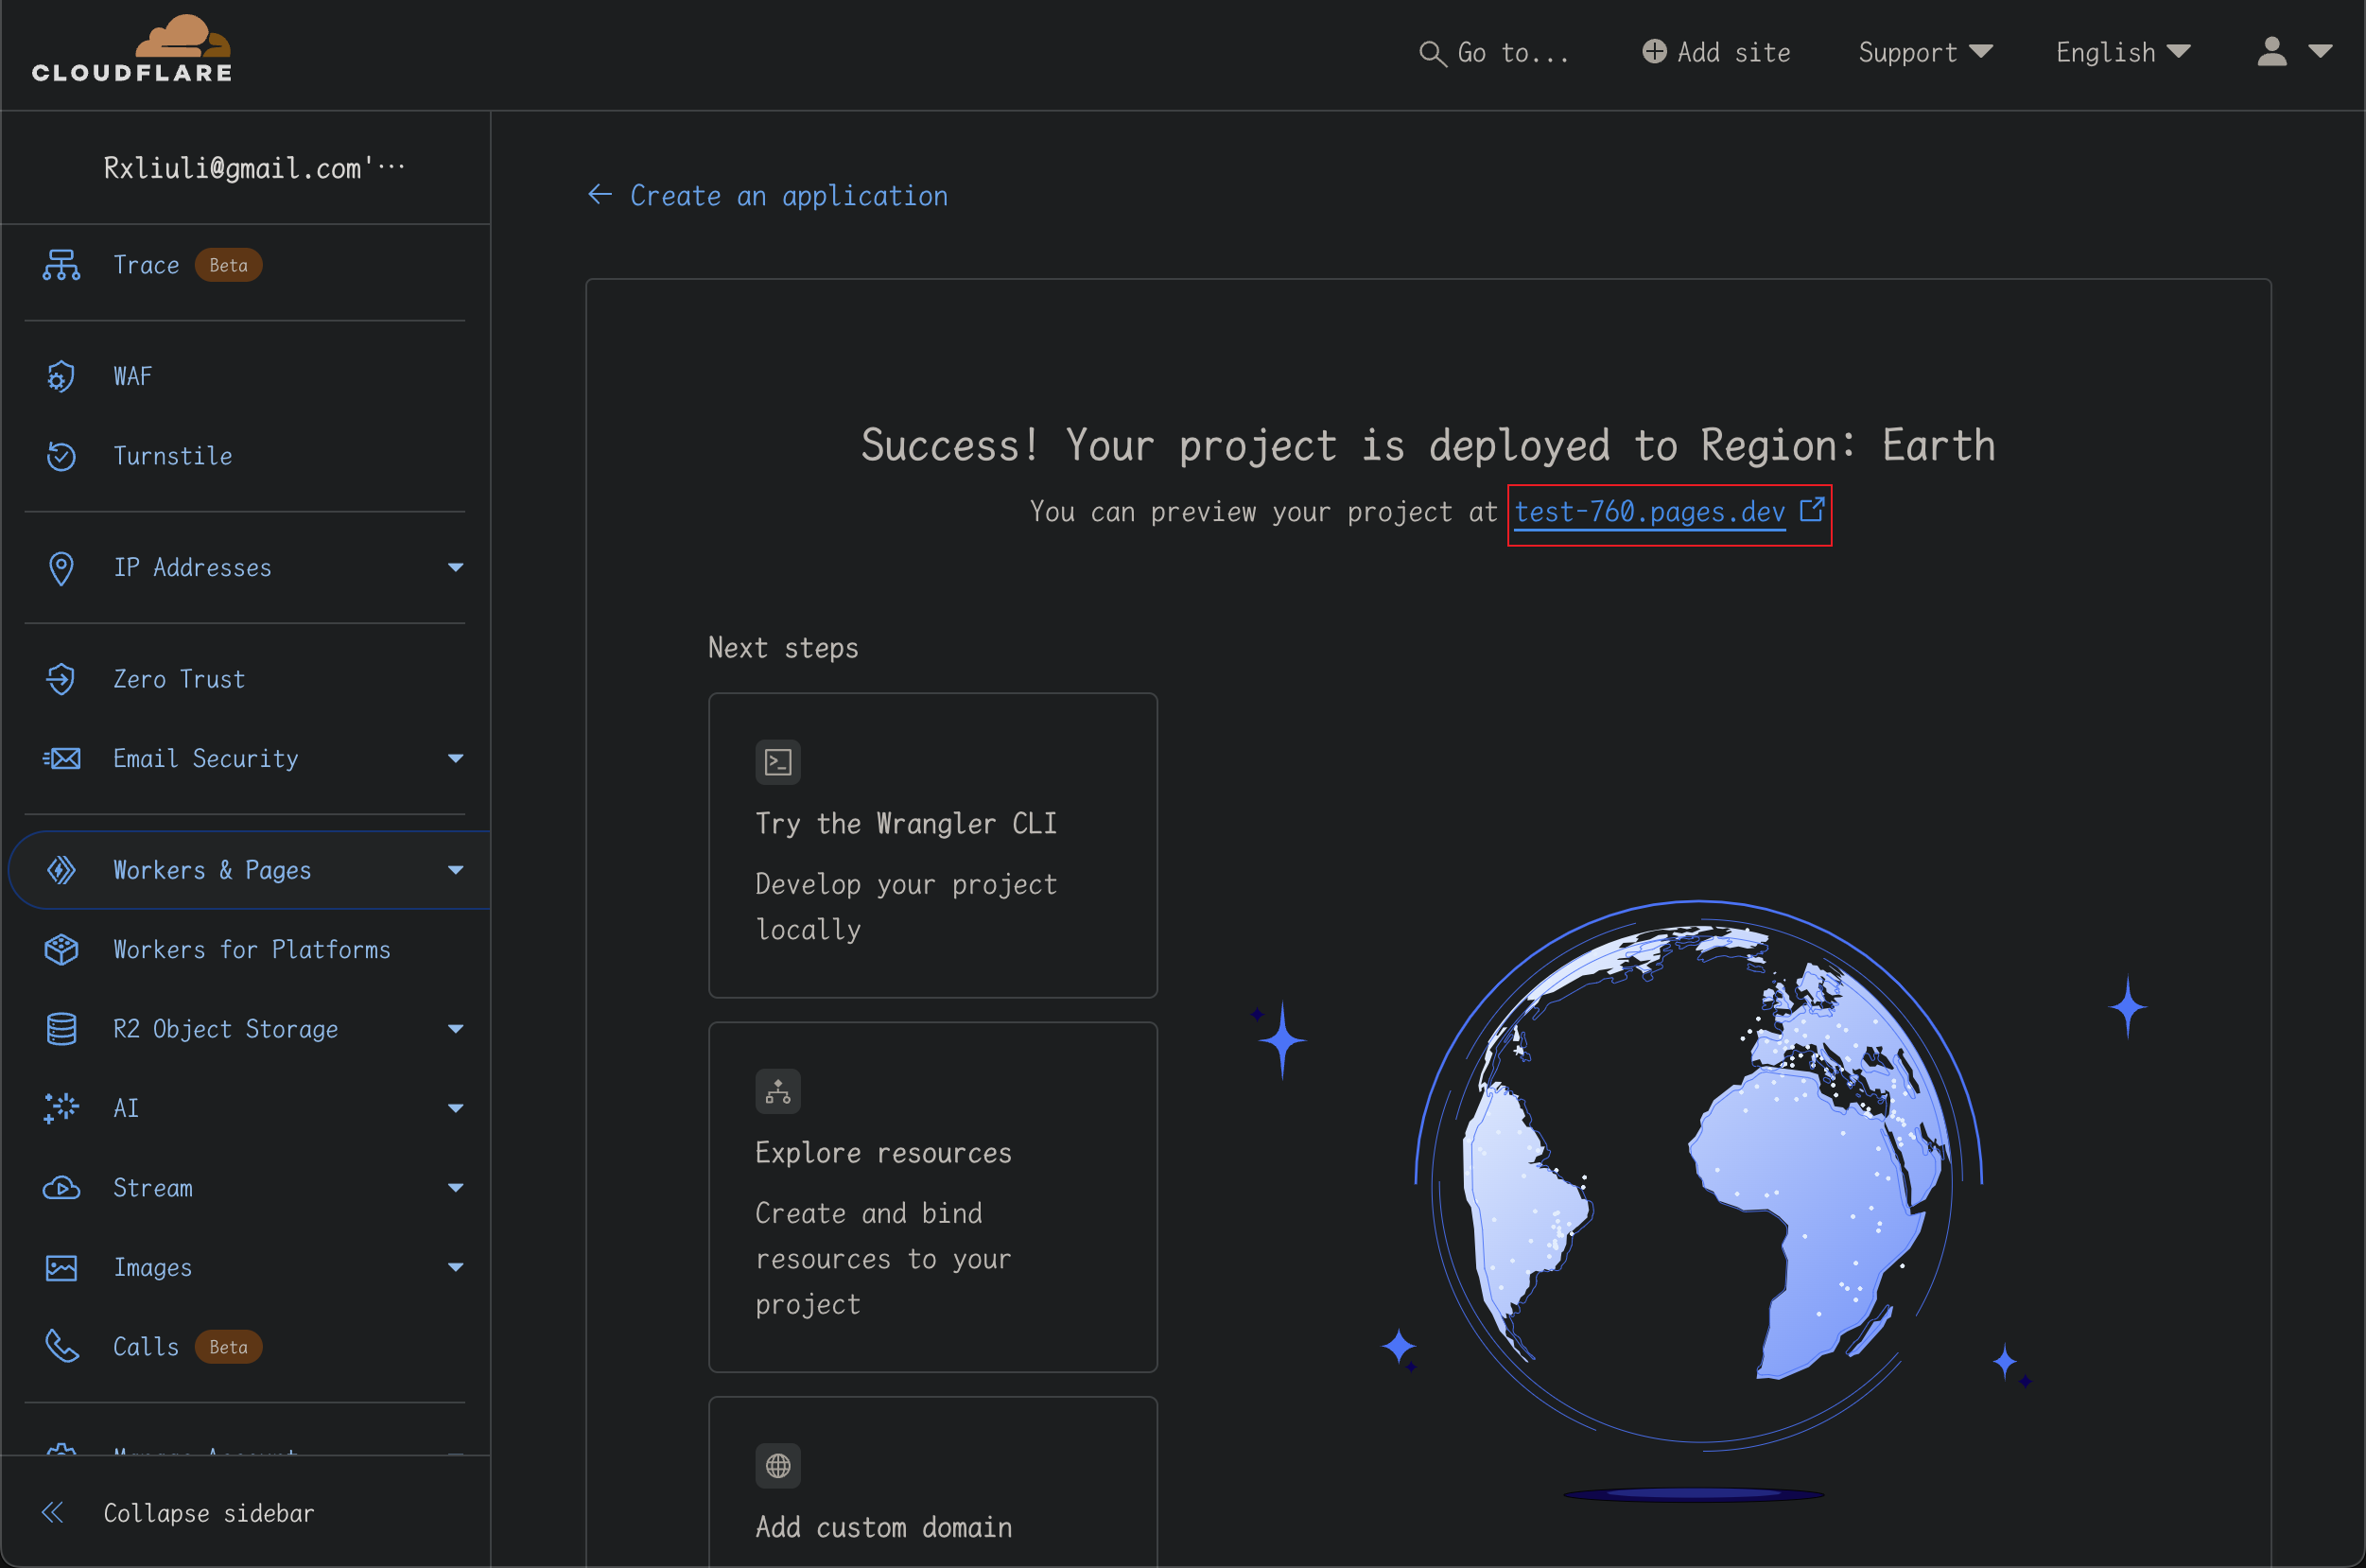This screenshot has height=1568, width=2366.
Task: Click the Go to... search field
Action: tap(1495, 53)
